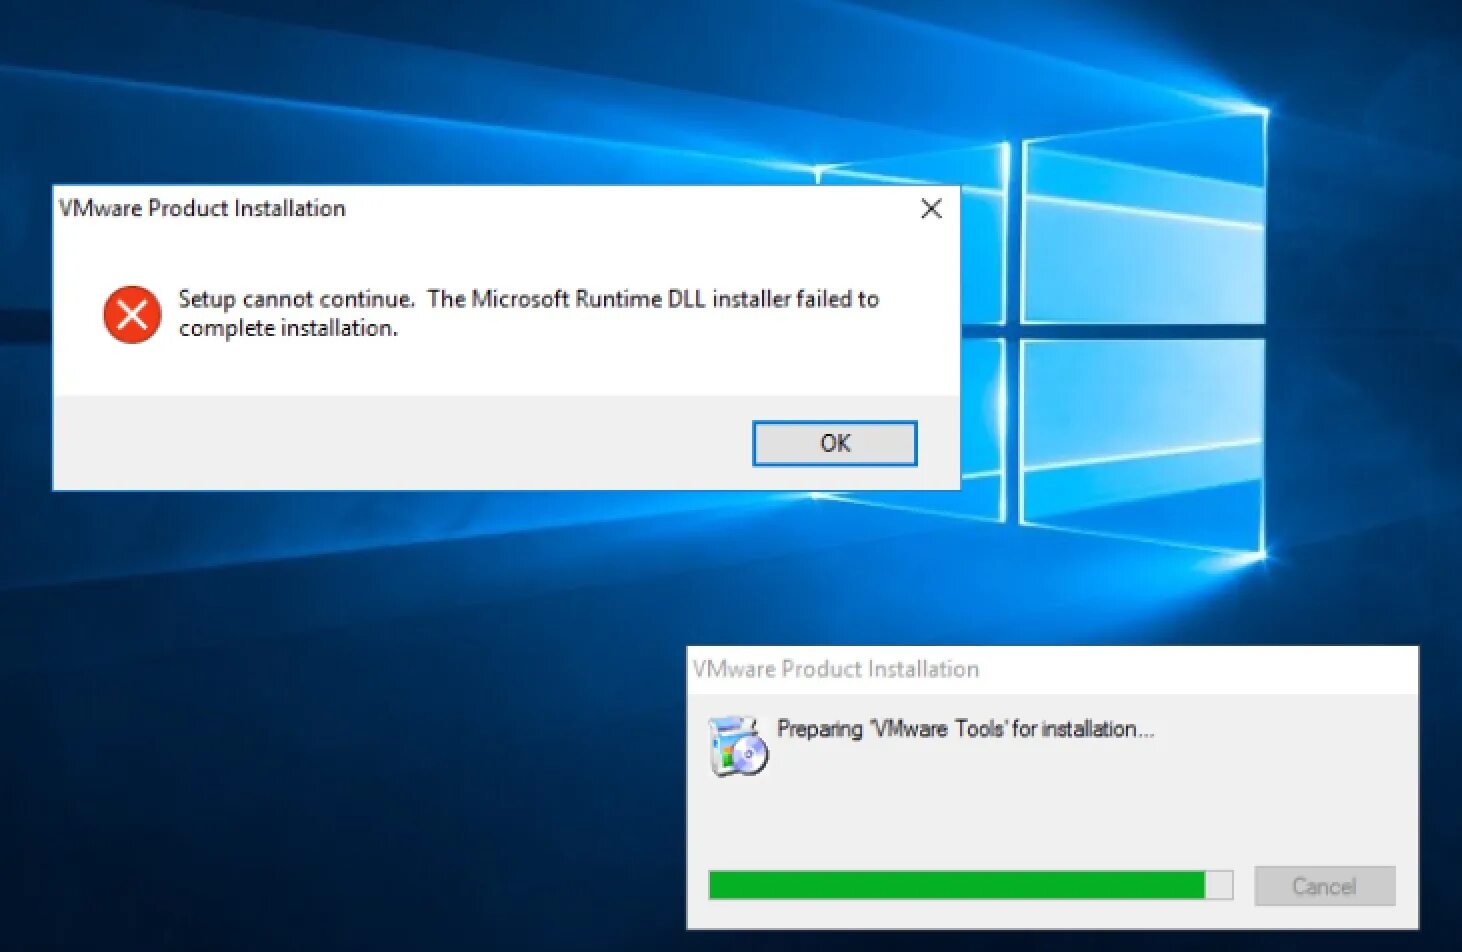Click OK in the setup error dialog
This screenshot has width=1462, height=952.
coord(835,443)
